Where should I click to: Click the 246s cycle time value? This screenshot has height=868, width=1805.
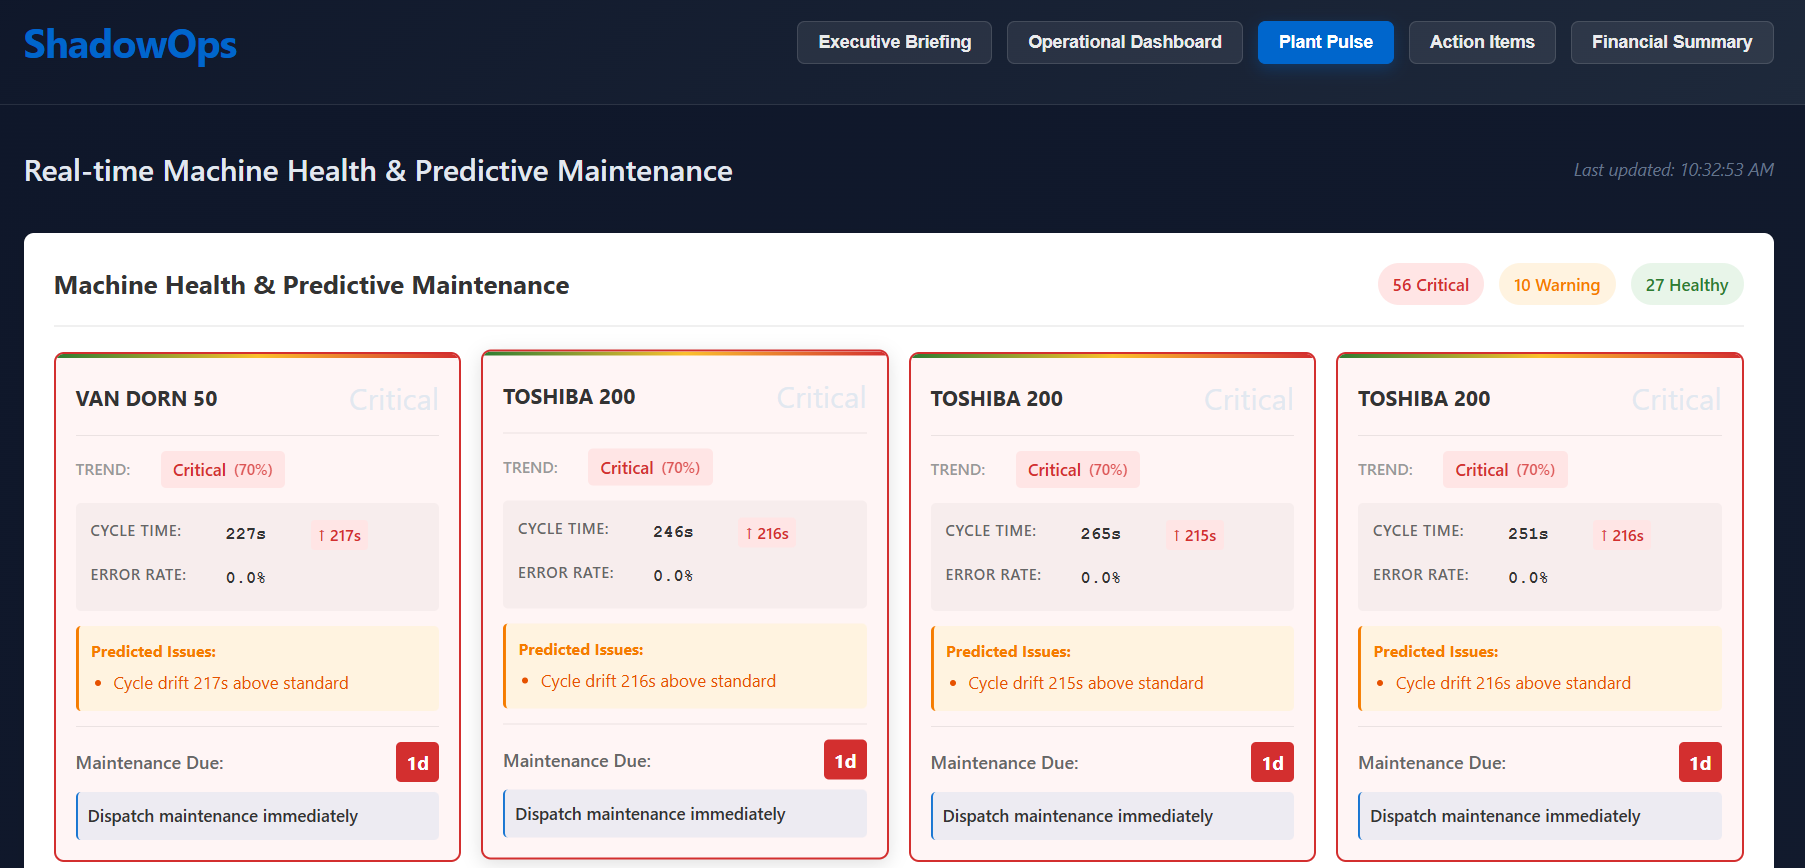point(672,532)
